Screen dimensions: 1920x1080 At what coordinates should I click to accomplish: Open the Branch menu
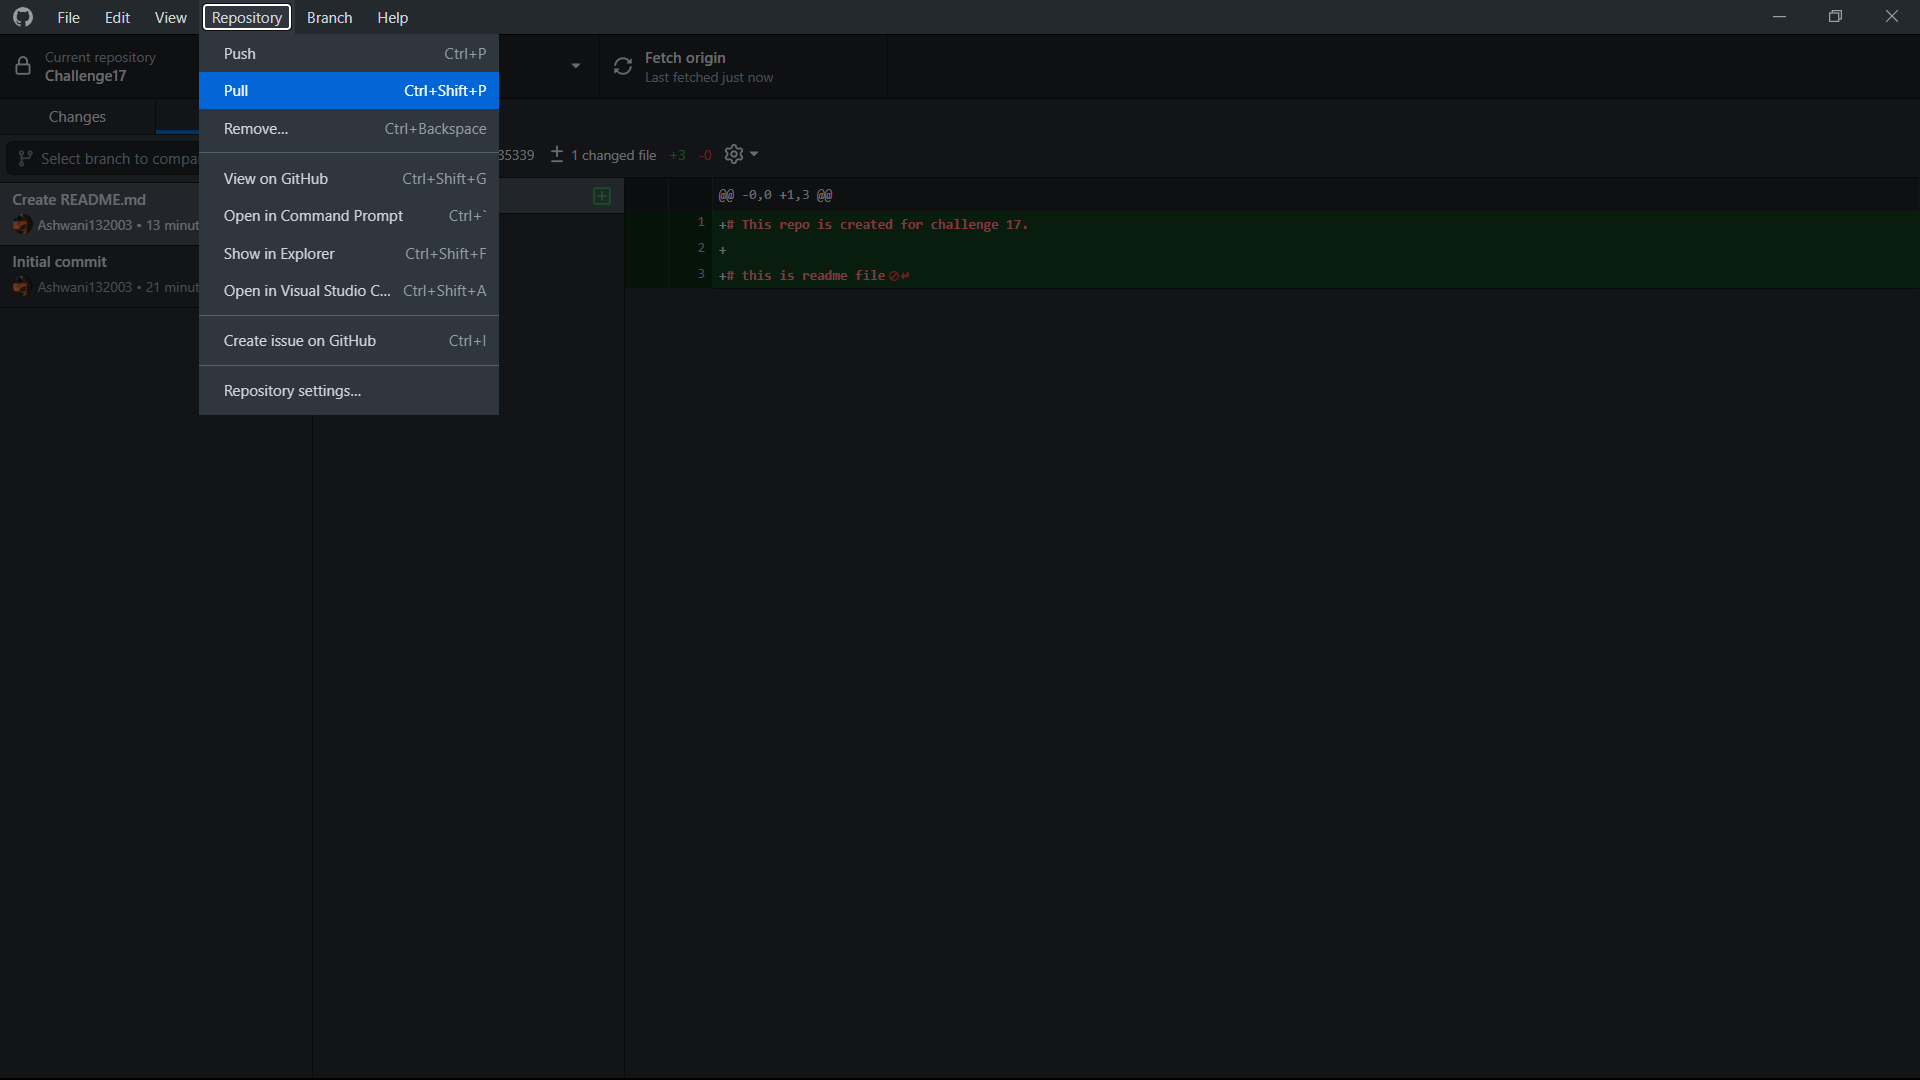(329, 17)
